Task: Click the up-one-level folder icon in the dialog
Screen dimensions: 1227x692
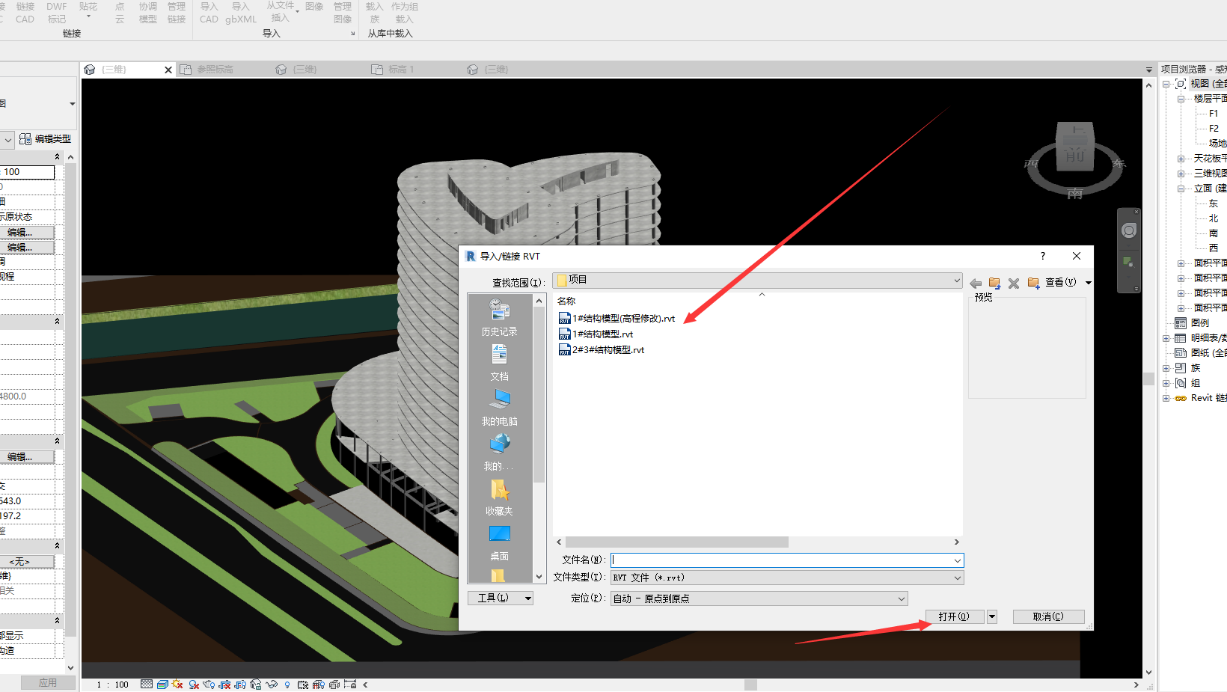Action: pos(995,283)
